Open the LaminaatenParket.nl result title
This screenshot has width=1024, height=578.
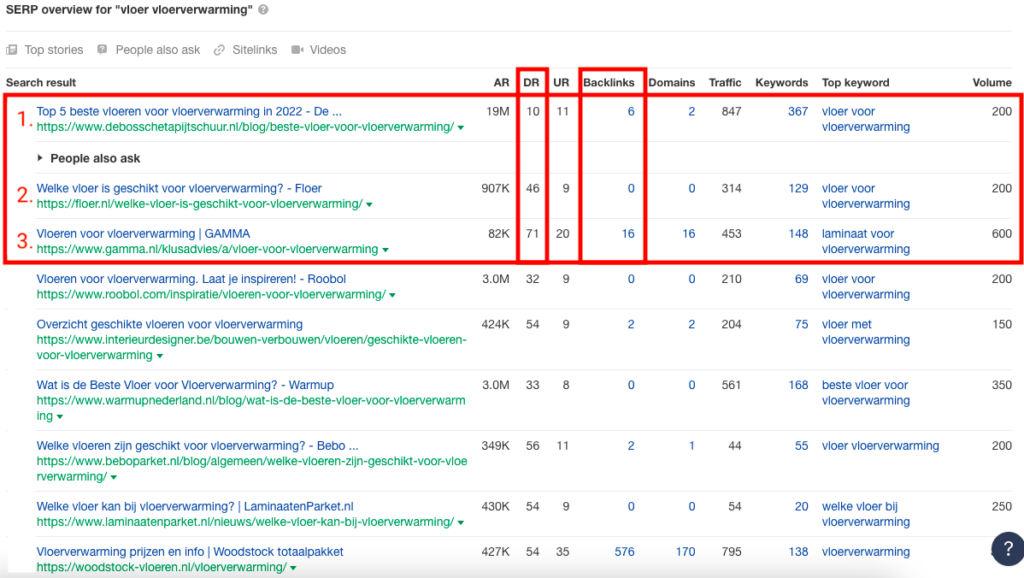tap(195, 506)
